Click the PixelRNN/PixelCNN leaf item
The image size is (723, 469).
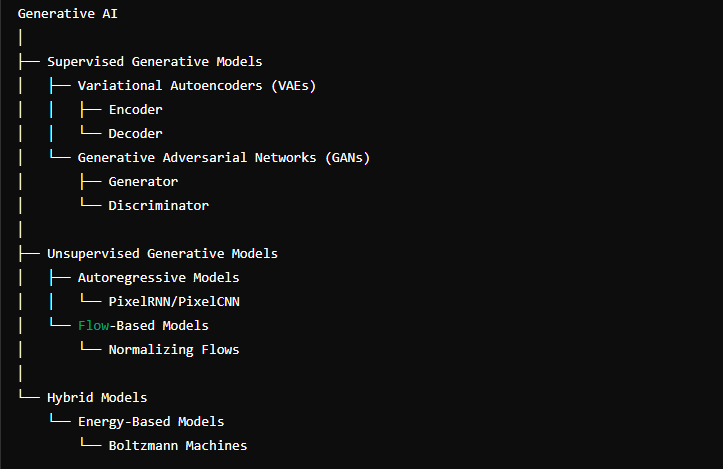(x=174, y=302)
